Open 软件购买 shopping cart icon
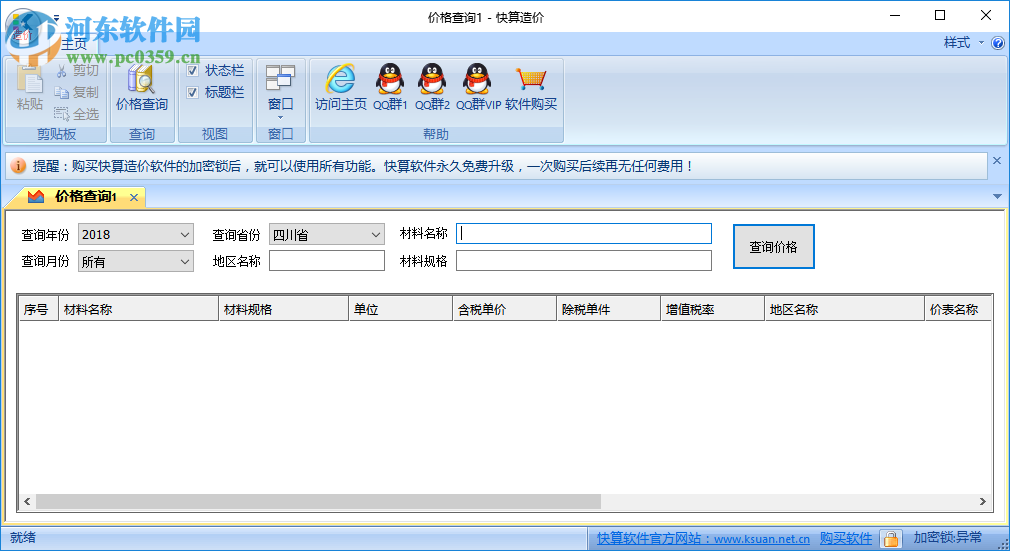Viewport: 1010px width, 551px height. [x=531, y=79]
